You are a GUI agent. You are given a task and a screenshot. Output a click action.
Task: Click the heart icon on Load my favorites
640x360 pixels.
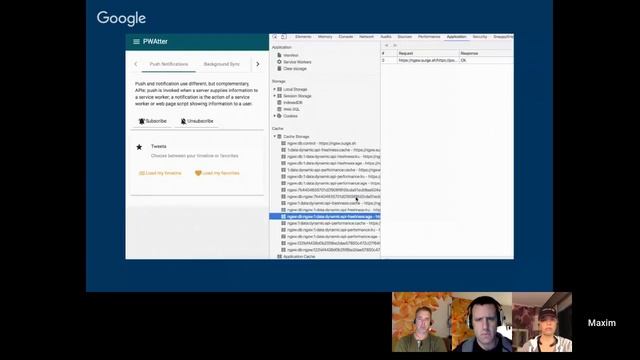pyautogui.click(x=198, y=173)
